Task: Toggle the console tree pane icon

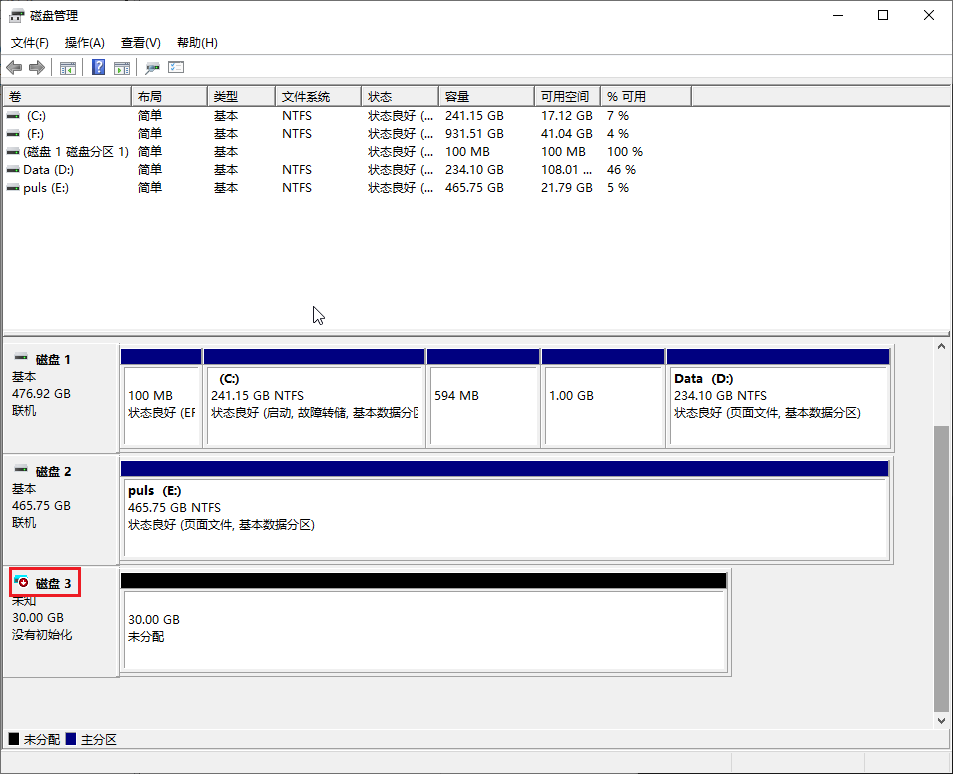Action: click(68, 68)
